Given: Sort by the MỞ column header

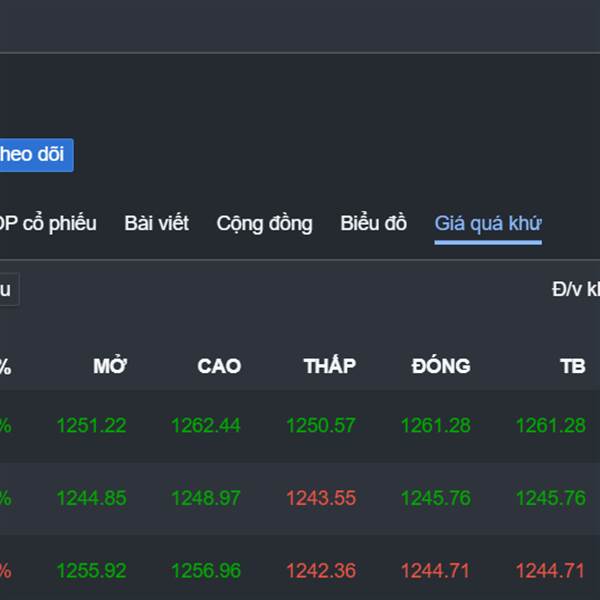Looking at the screenshot, I should [x=110, y=366].
